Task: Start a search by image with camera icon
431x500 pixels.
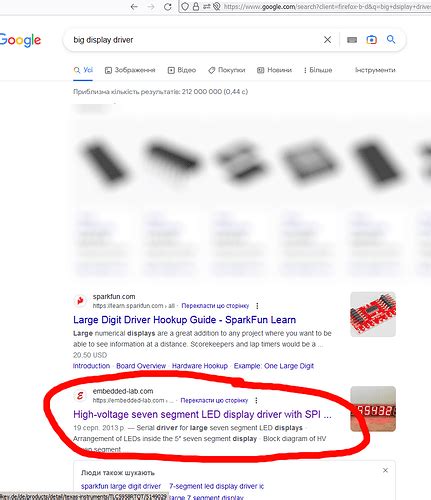Action: click(x=371, y=40)
